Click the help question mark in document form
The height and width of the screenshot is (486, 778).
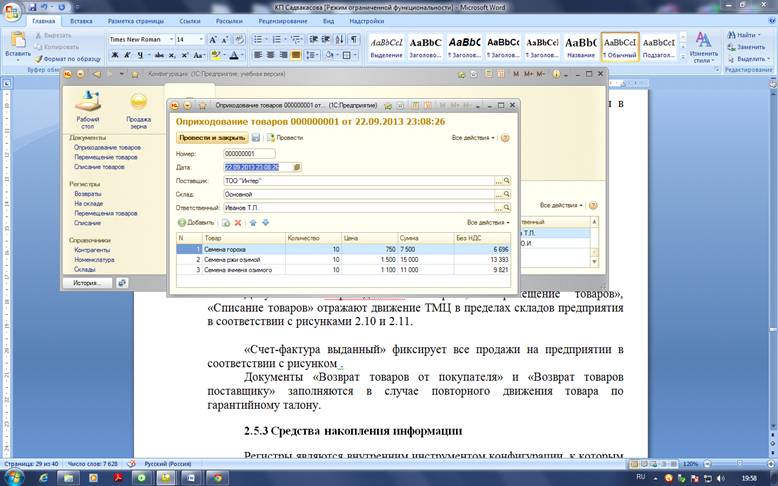pos(505,137)
